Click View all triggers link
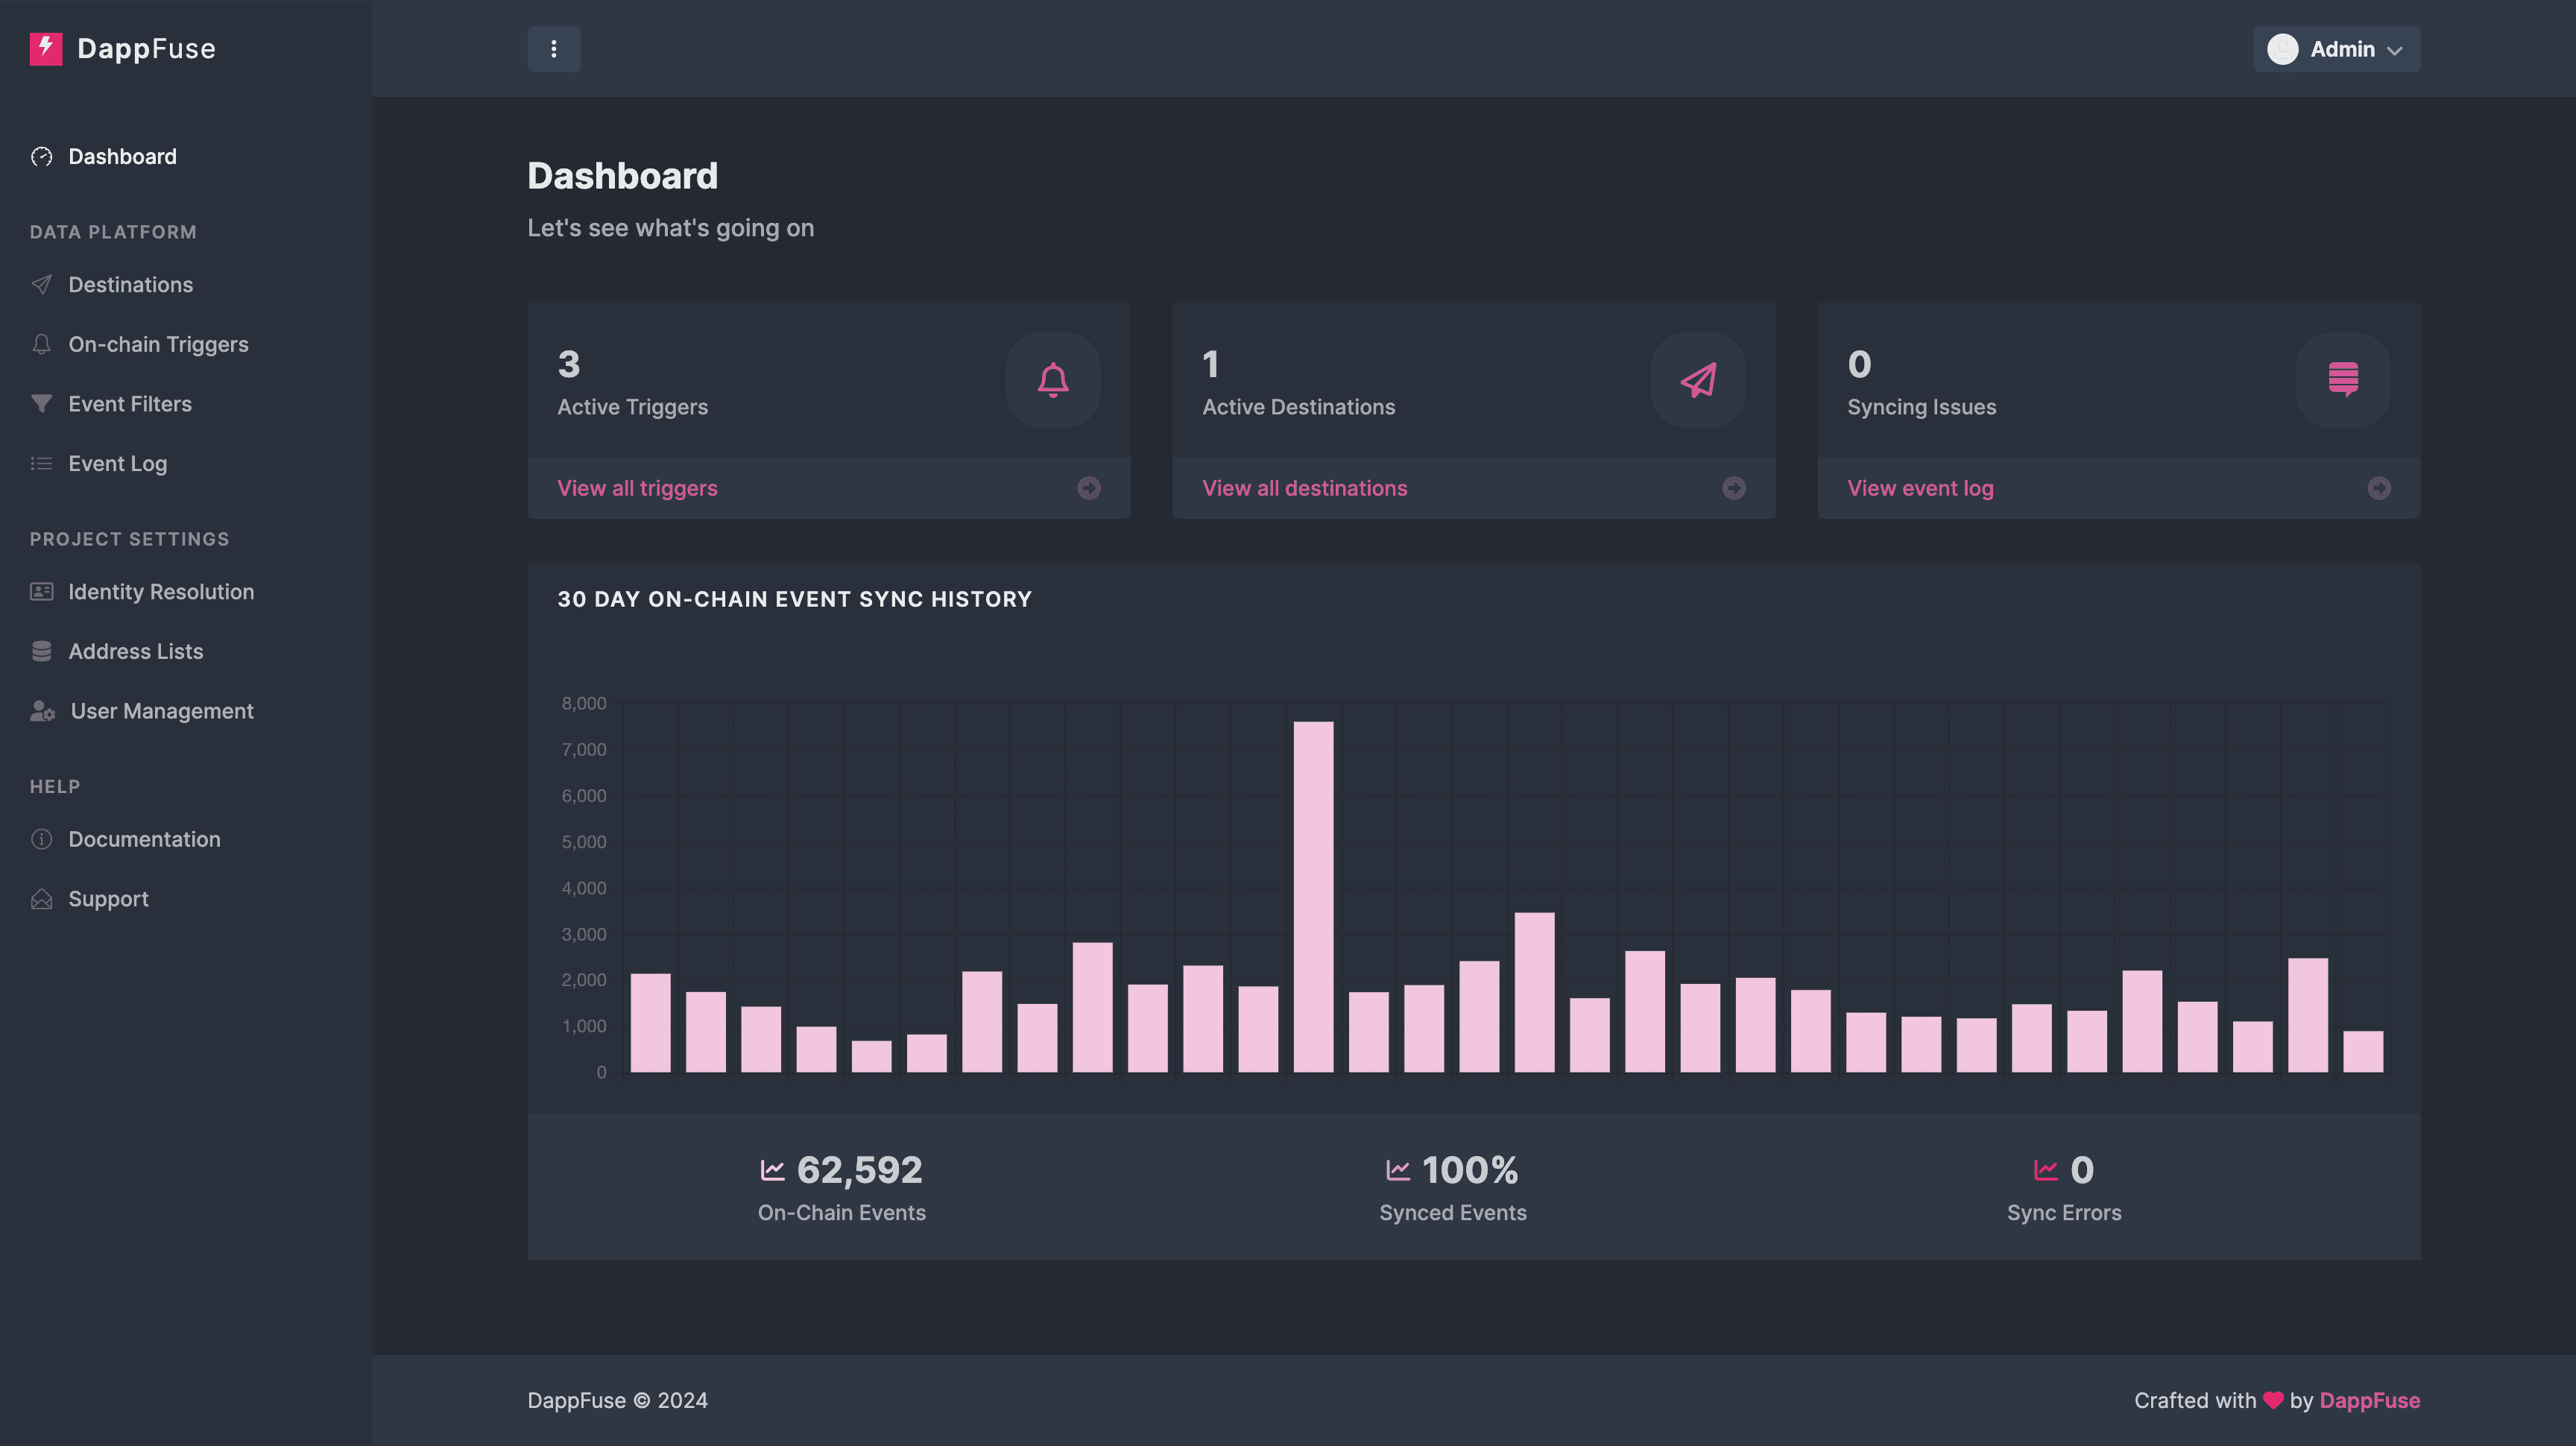 pos(637,488)
